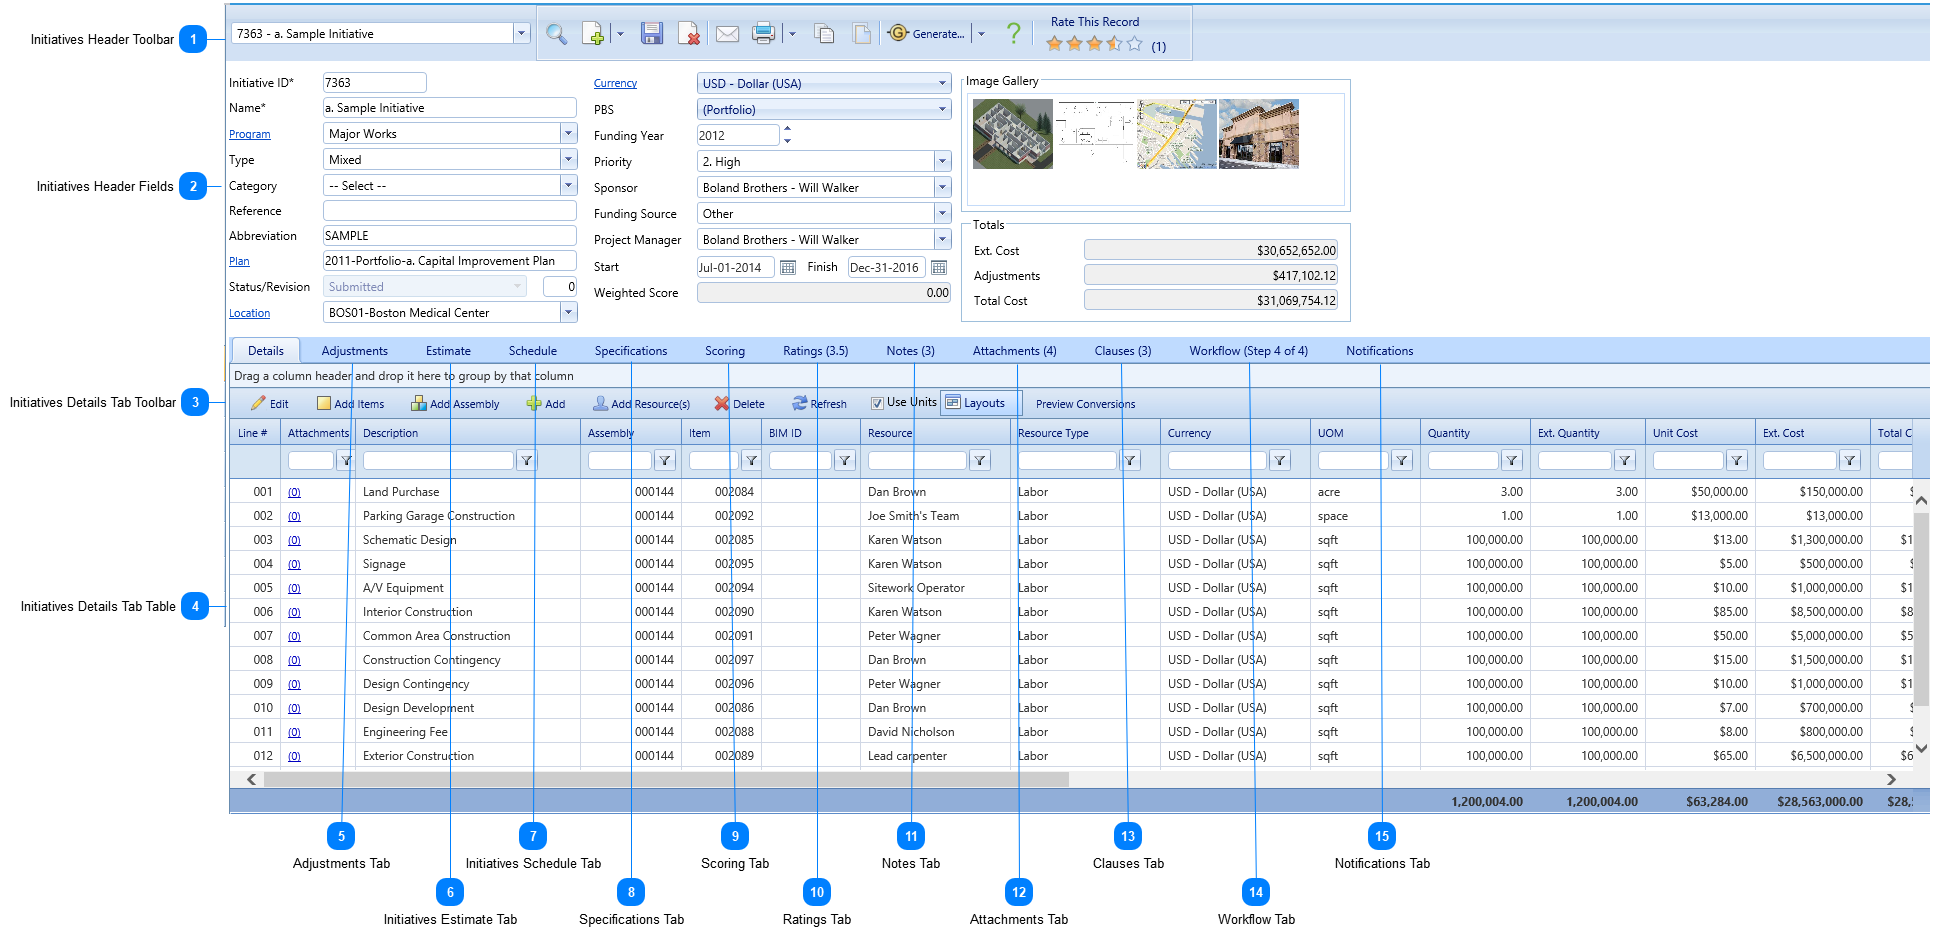This screenshot has height=937, width=1935.
Task: Click the envelope email icon
Action: click(728, 34)
